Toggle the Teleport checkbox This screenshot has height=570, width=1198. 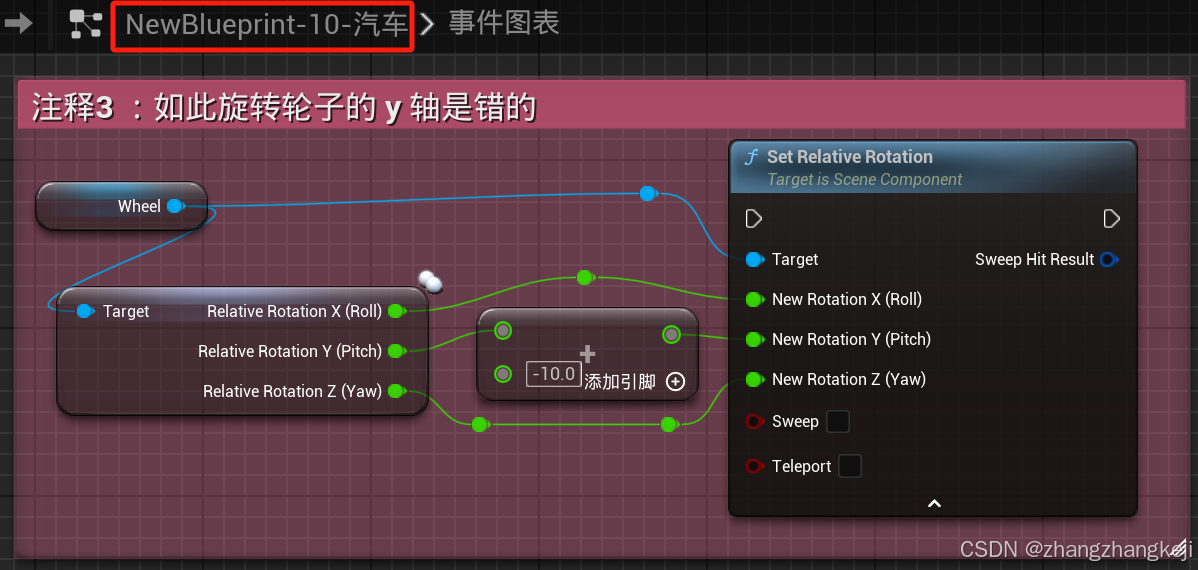[850, 466]
